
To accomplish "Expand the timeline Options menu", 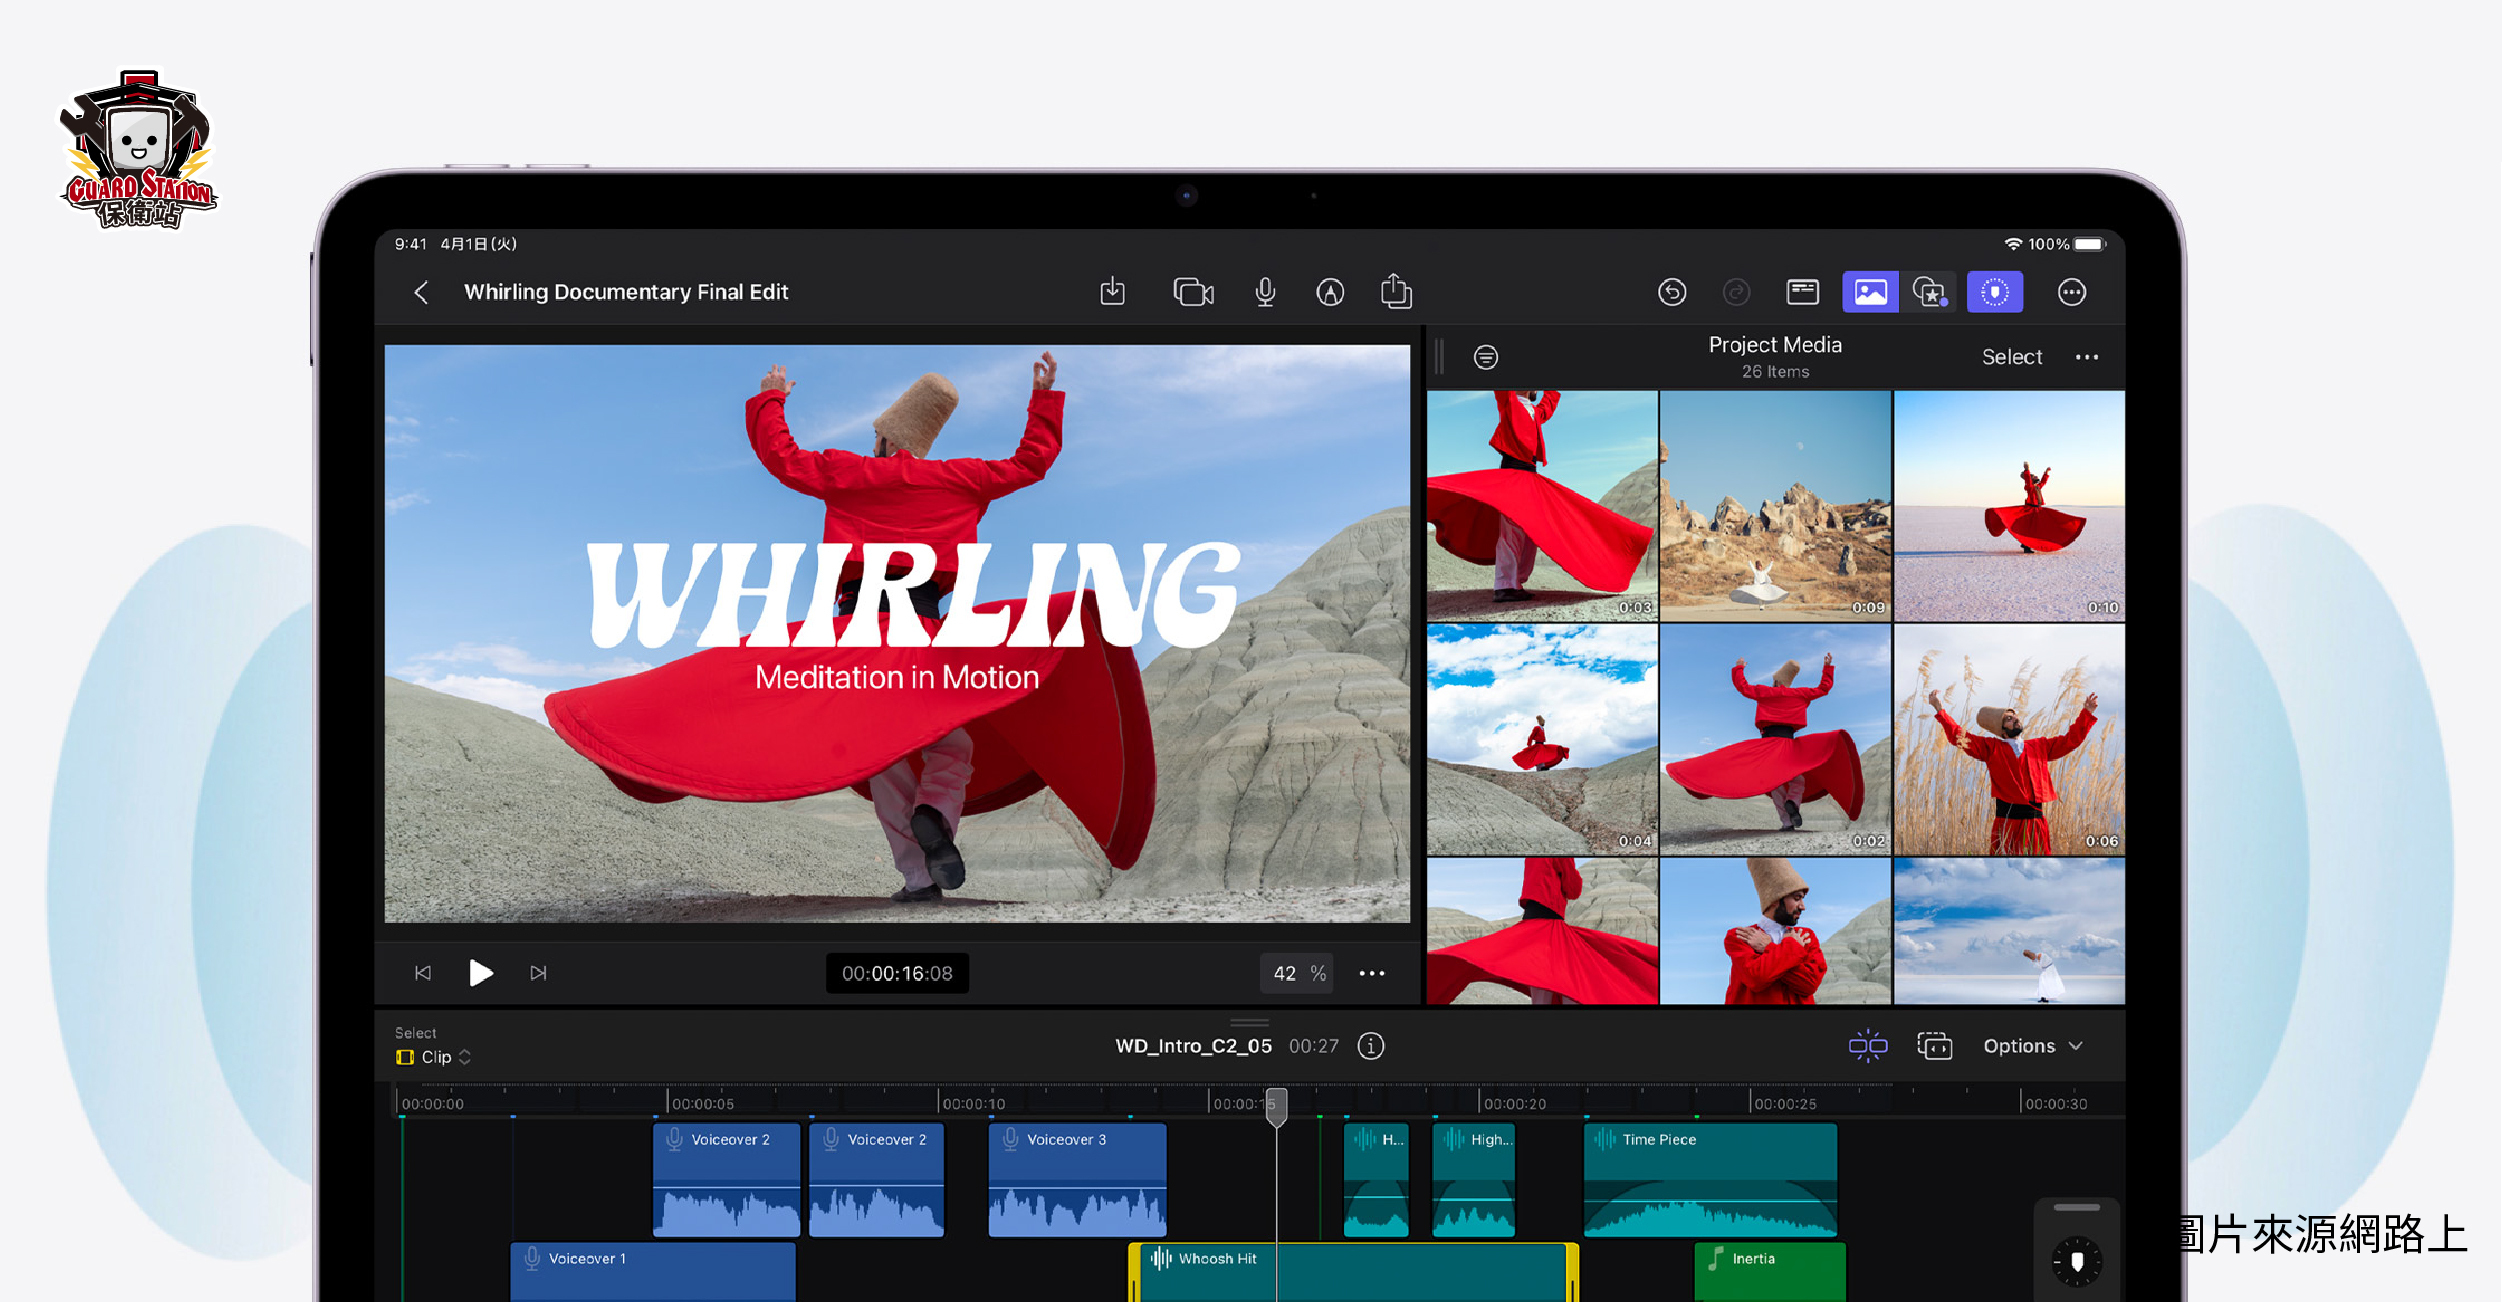I will pyautogui.click(x=2033, y=1046).
